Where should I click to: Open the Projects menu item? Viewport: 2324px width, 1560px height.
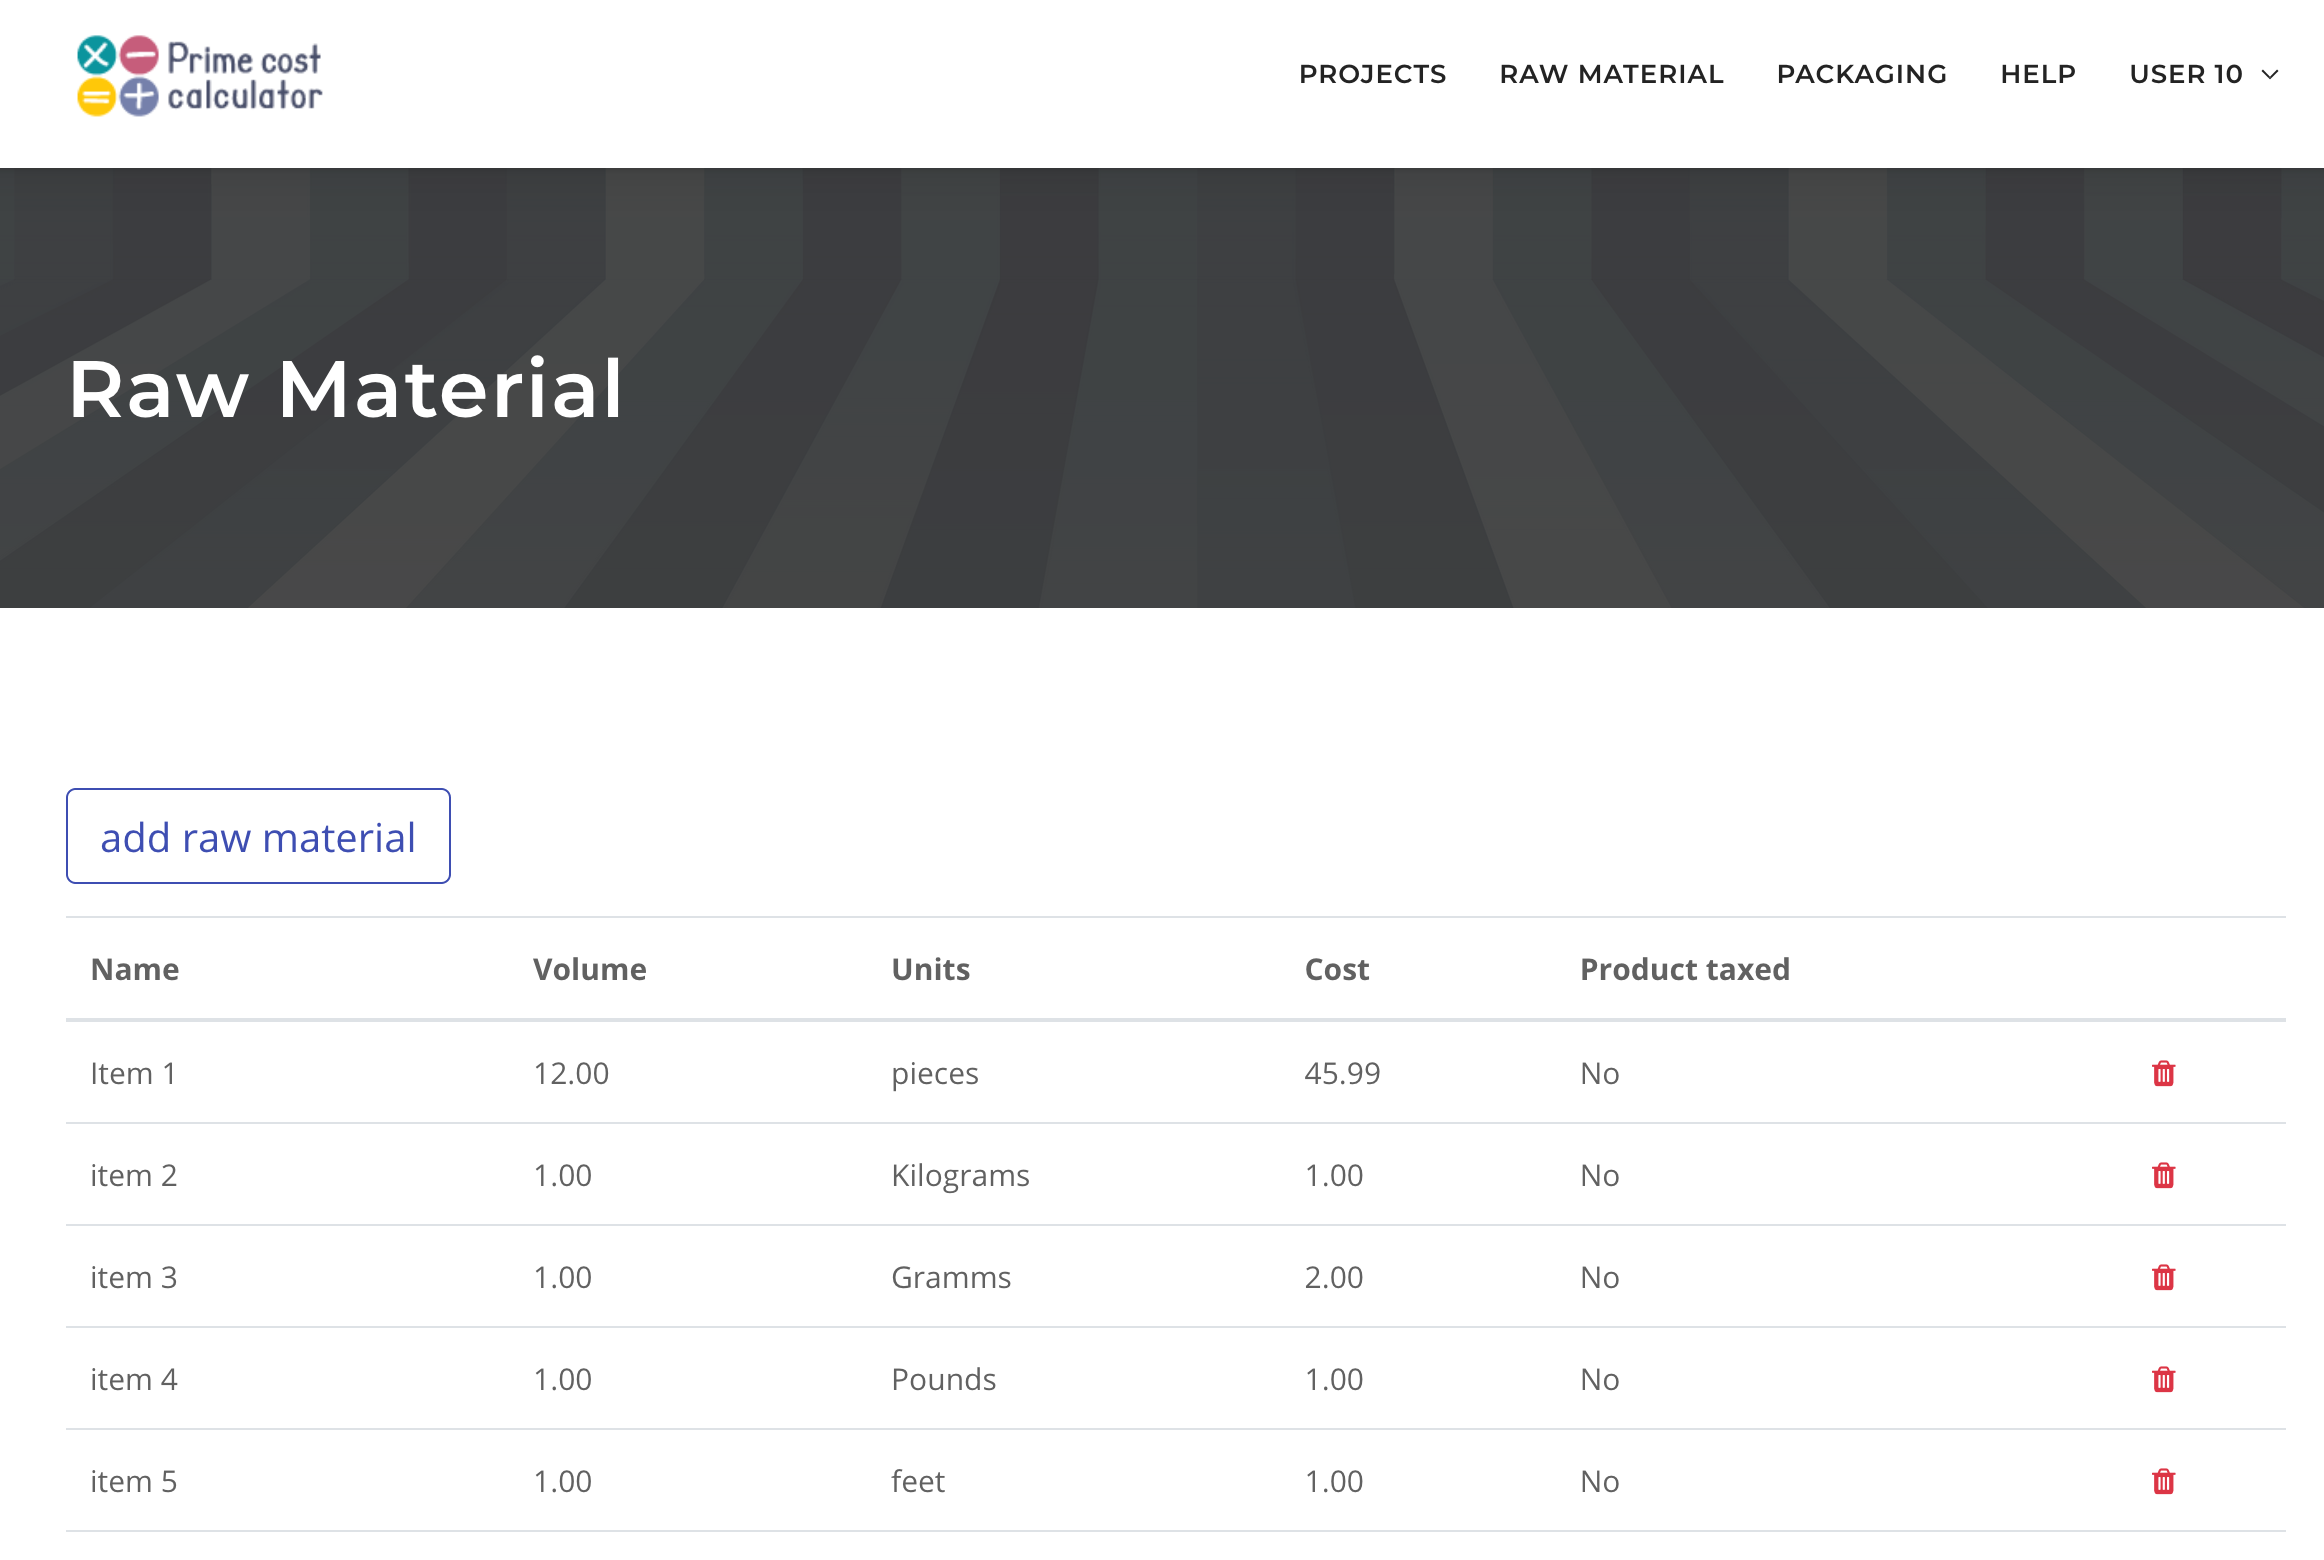point(1372,74)
